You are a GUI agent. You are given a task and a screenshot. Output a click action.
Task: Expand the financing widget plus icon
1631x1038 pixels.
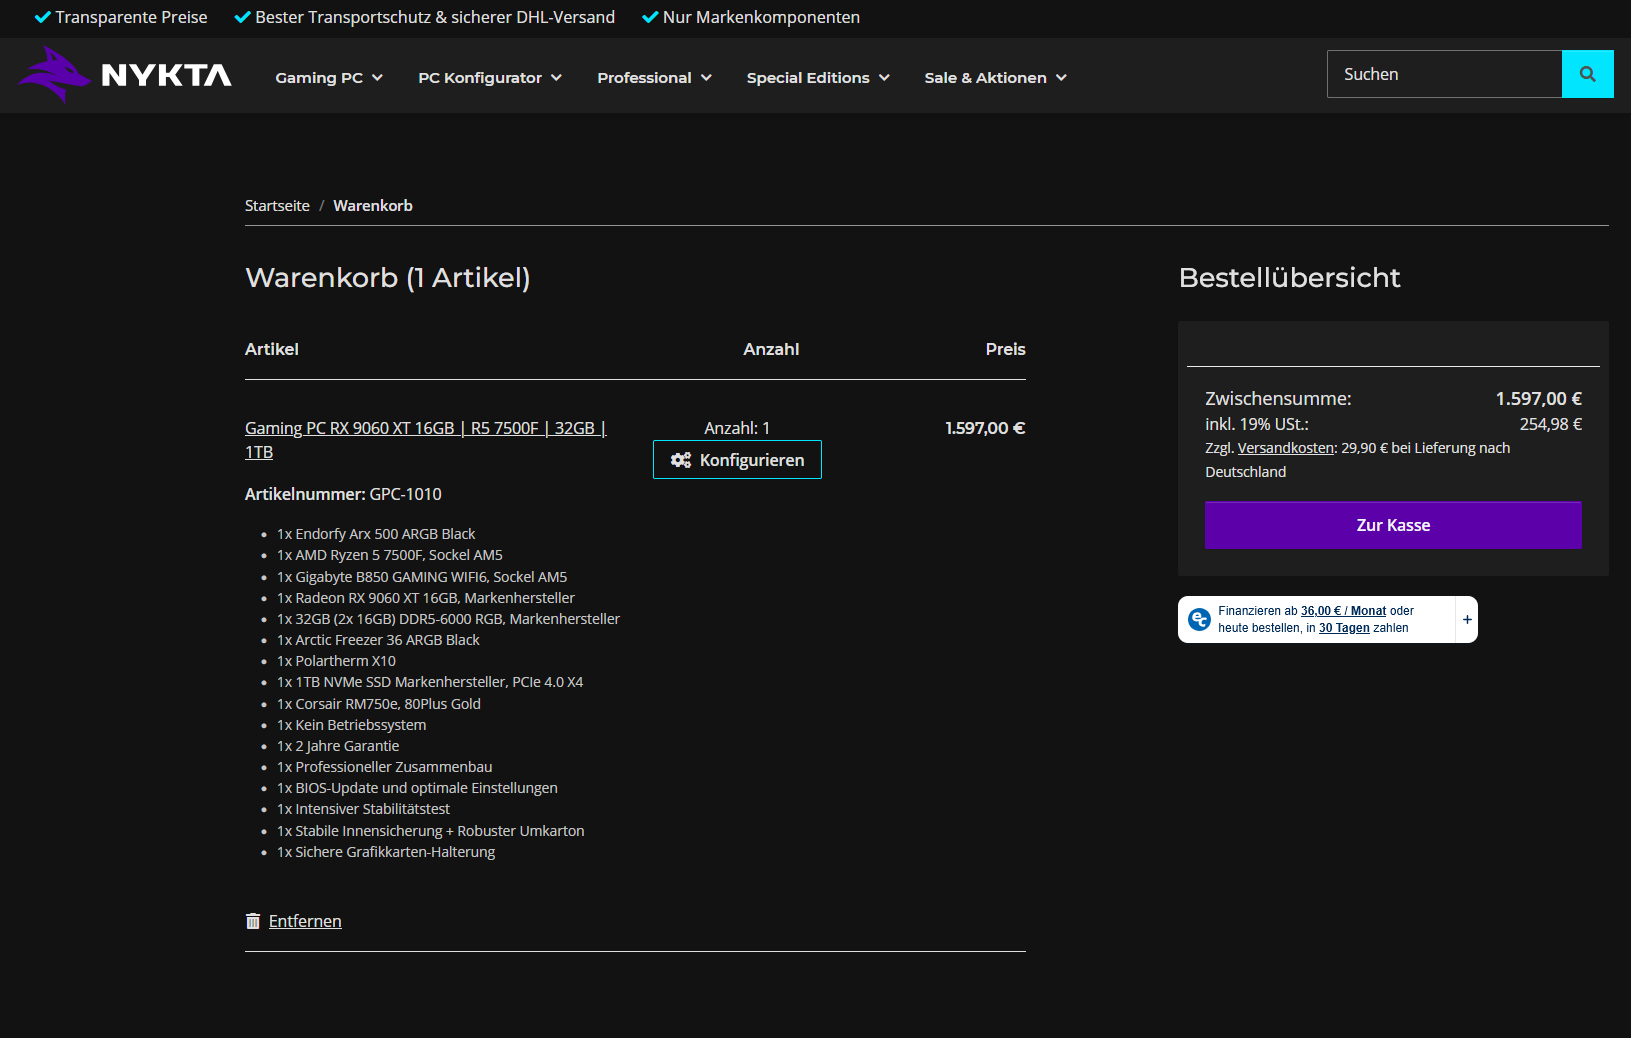tap(1467, 620)
